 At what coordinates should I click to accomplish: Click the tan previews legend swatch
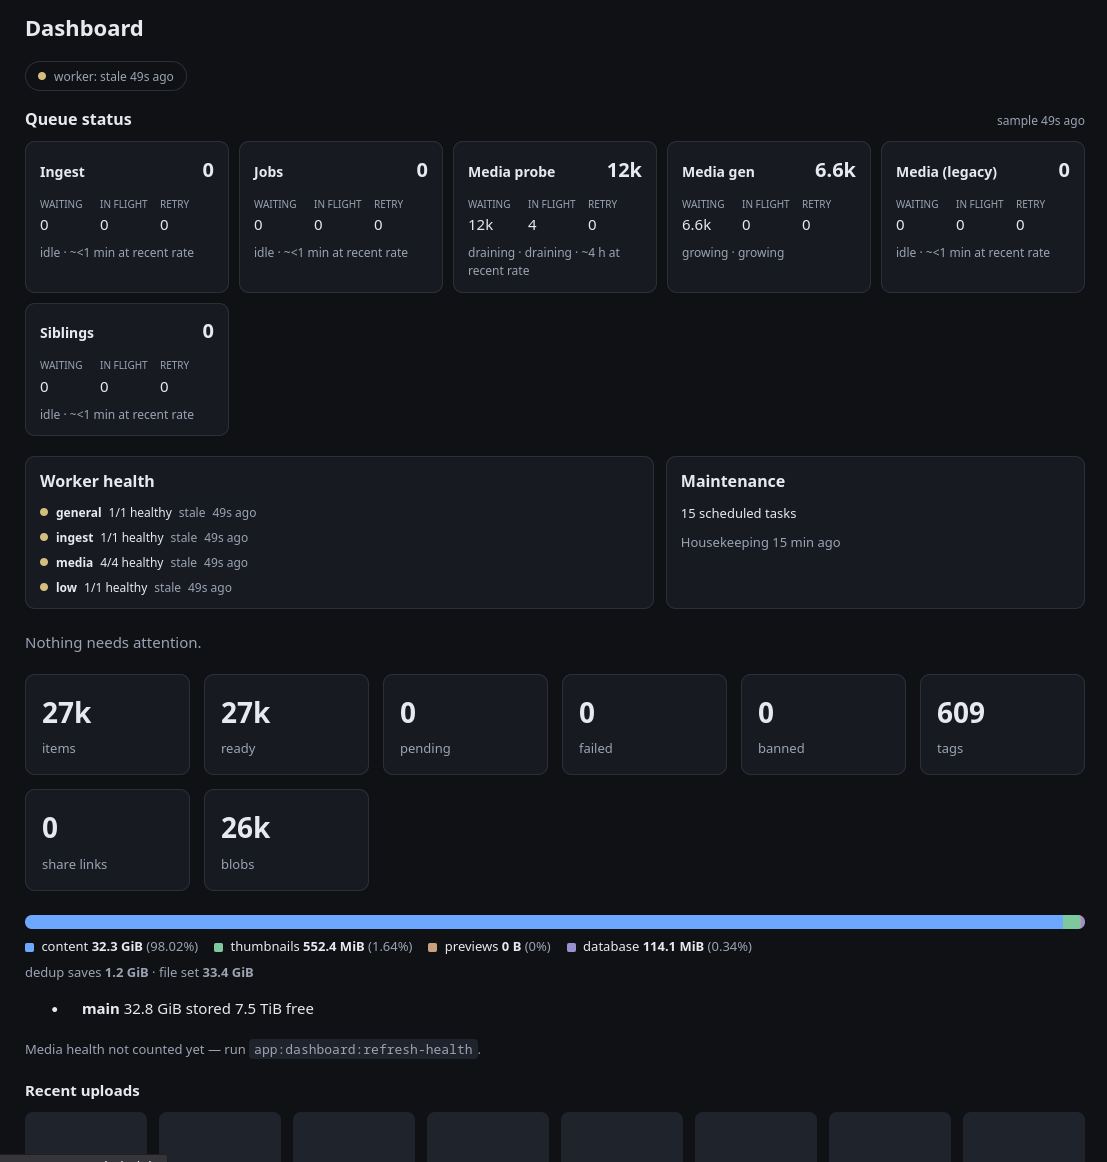pyautogui.click(x=433, y=947)
